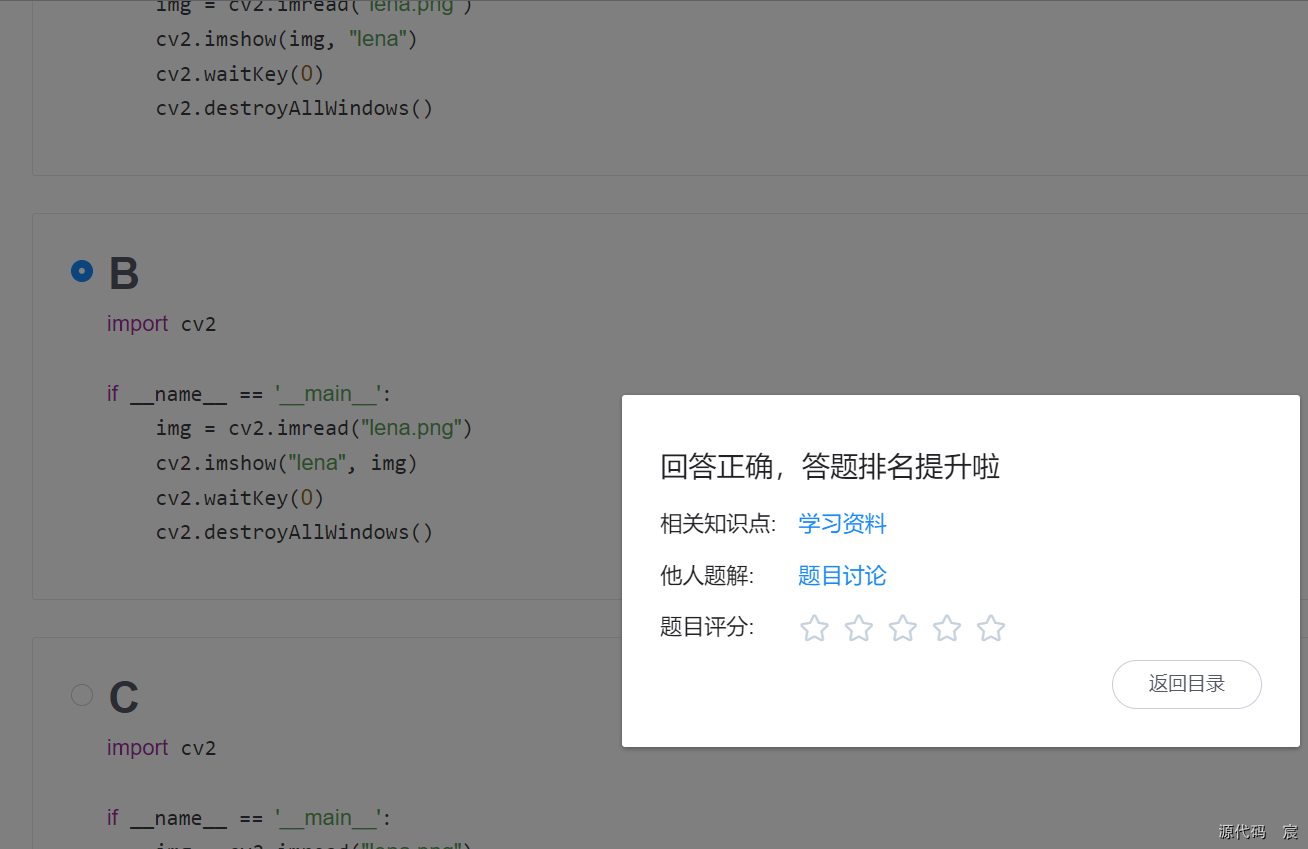Image resolution: width=1308 pixels, height=849 pixels.
Task: Rate the question five stars
Action: tap(991, 628)
